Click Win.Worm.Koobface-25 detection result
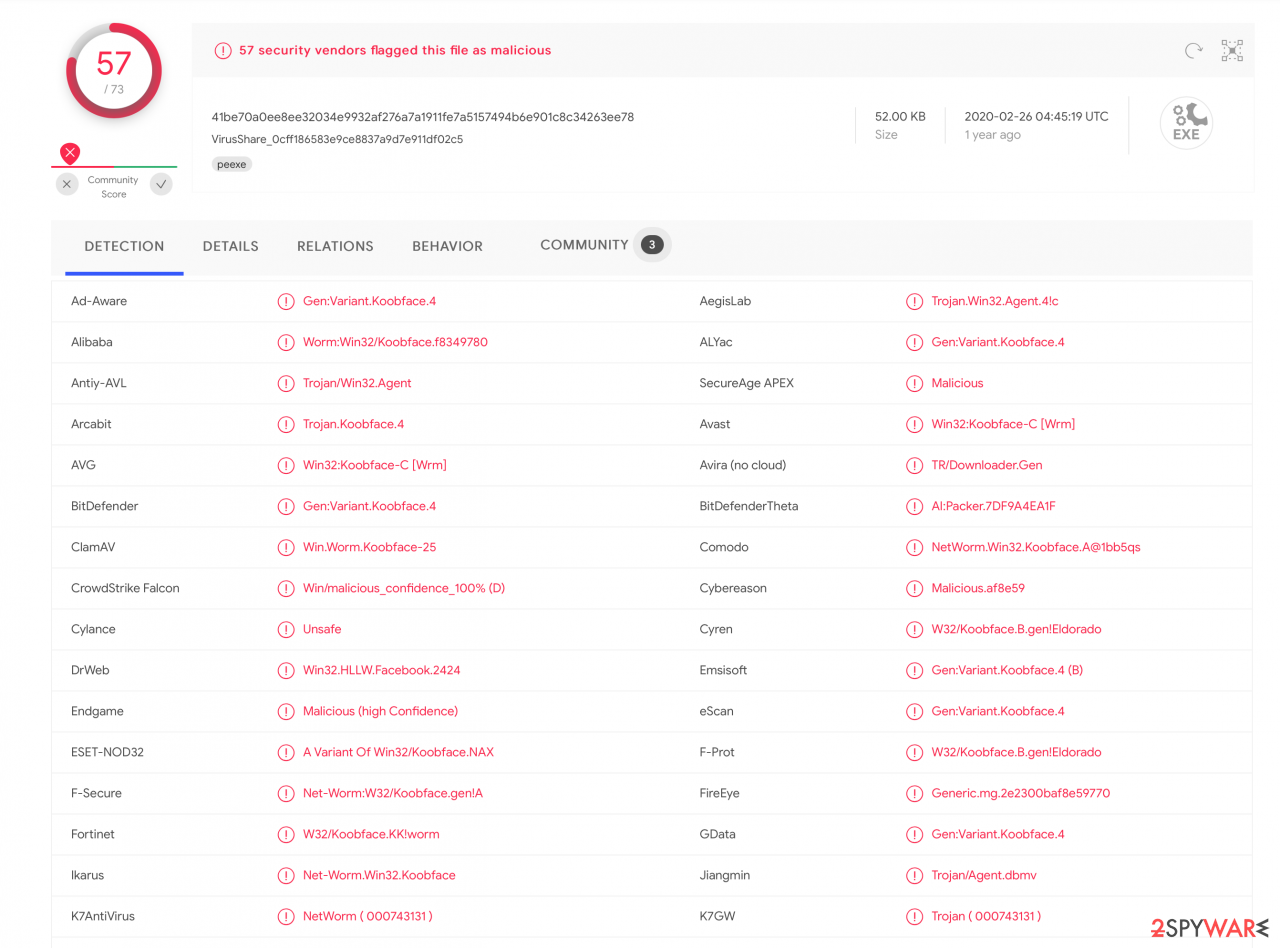This screenshot has width=1280, height=948. coord(369,547)
